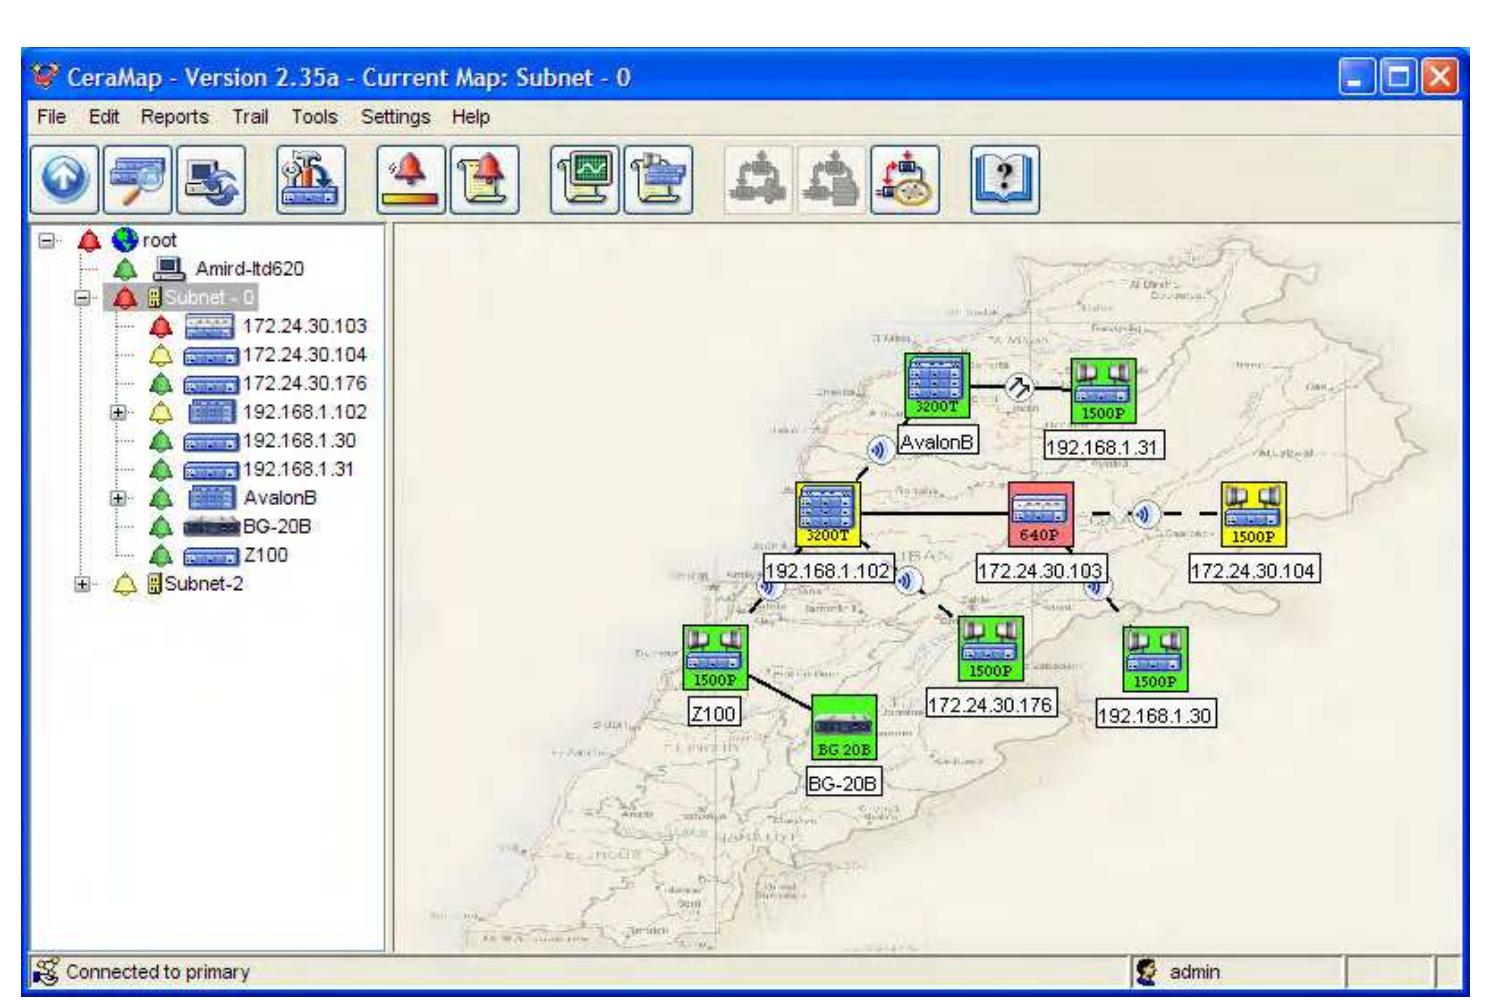Click the help book question icon
1492x1002 pixels.
pyautogui.click(x=1005, y=180)
